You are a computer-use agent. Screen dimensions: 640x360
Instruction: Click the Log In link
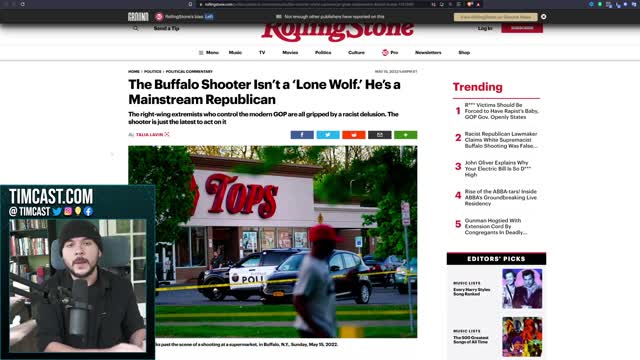(x=485, y=28)
